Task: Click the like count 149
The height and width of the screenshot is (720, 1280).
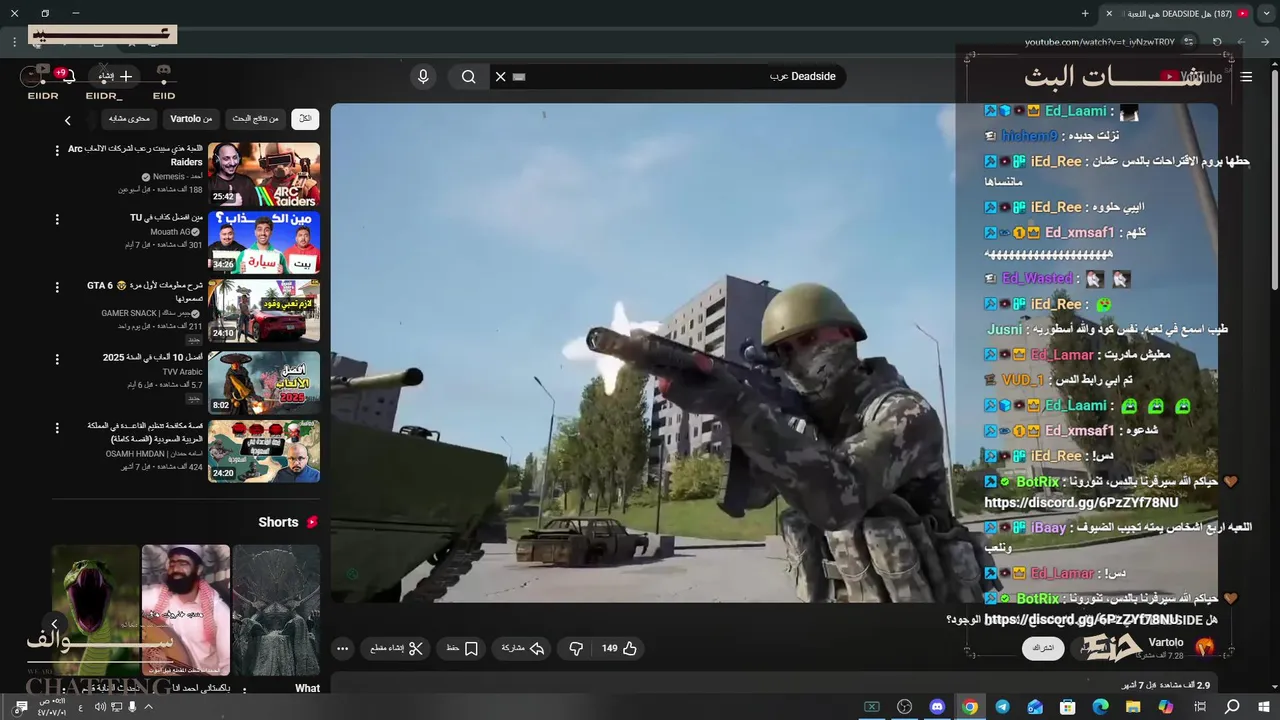Action: pyautogui.click(x=610, y=648)
